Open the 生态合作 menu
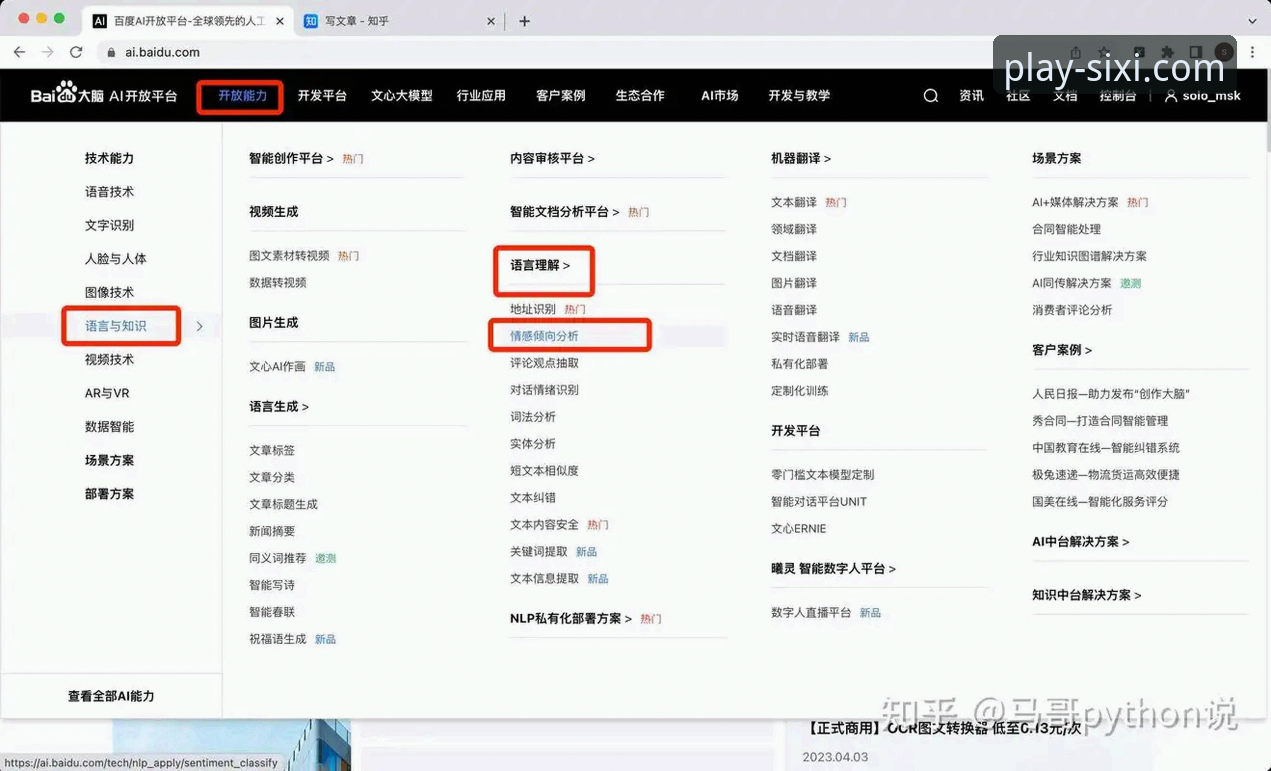The image size is (1271, 771). tap(640, 96)
